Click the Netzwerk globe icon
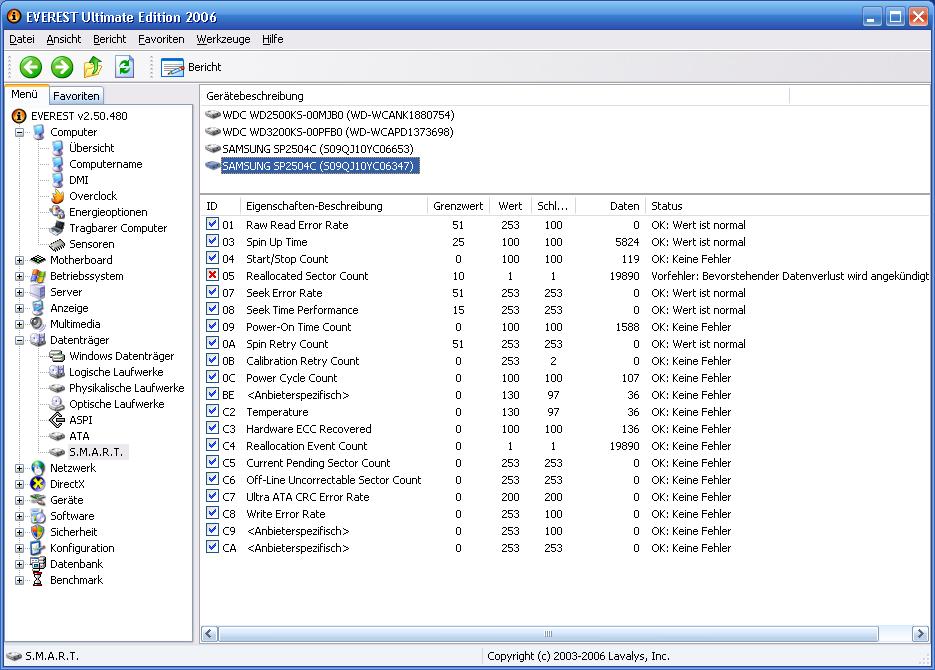The width and height of the screenshot is (935, 670). click(38, 468)
